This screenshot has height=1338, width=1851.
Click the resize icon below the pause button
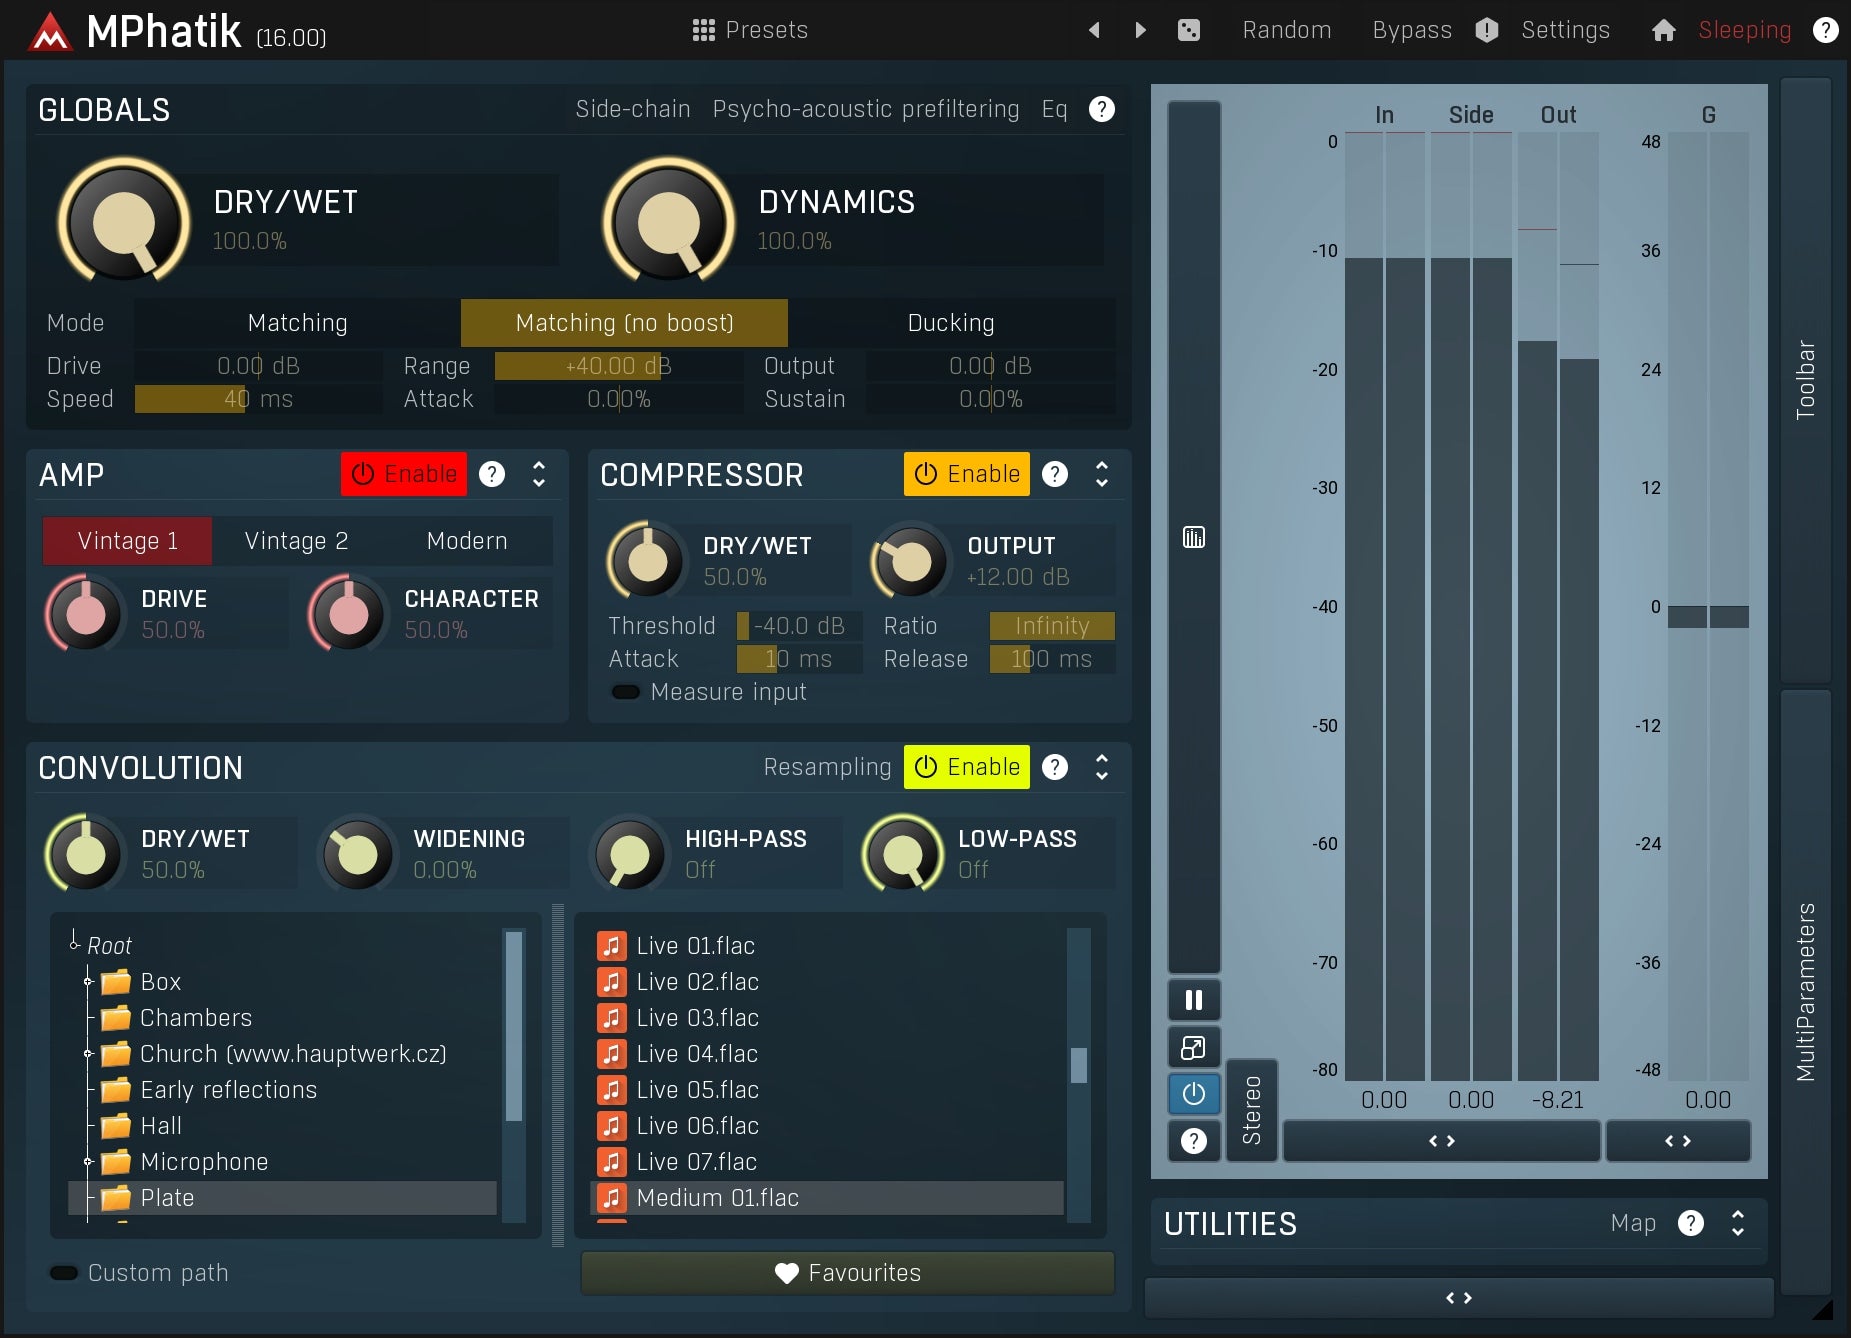1194,1047
